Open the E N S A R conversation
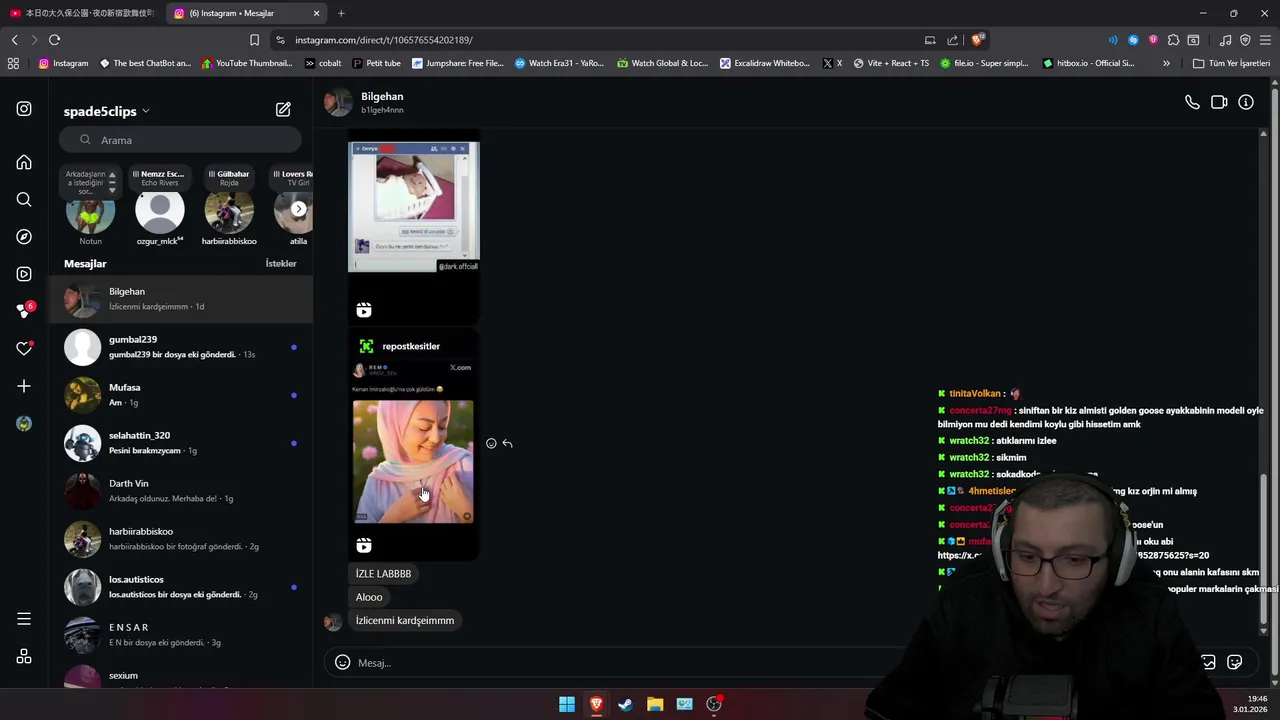Viewport: 1280px width, 720px height. [181, 635]
